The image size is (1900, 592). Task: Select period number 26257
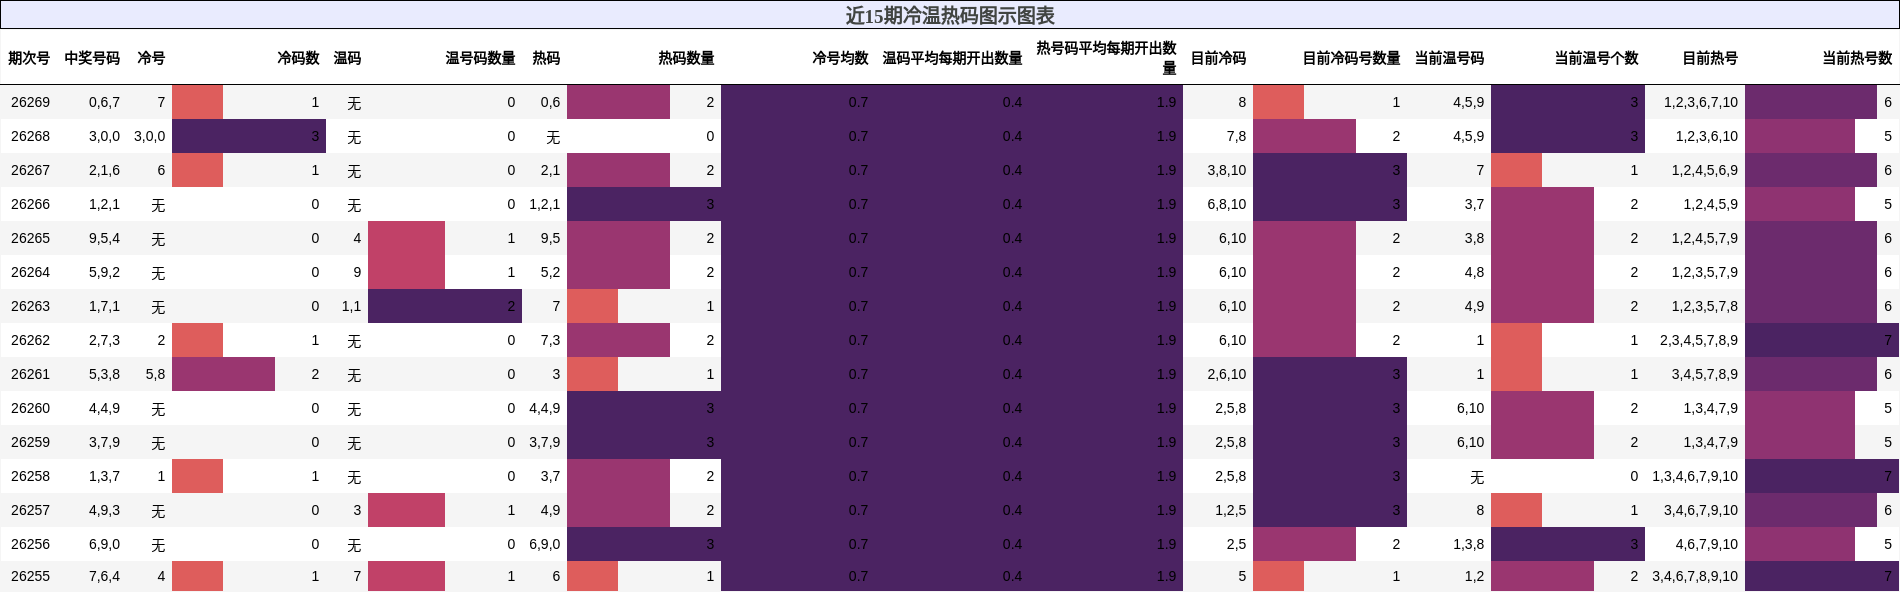pos(30,510)
